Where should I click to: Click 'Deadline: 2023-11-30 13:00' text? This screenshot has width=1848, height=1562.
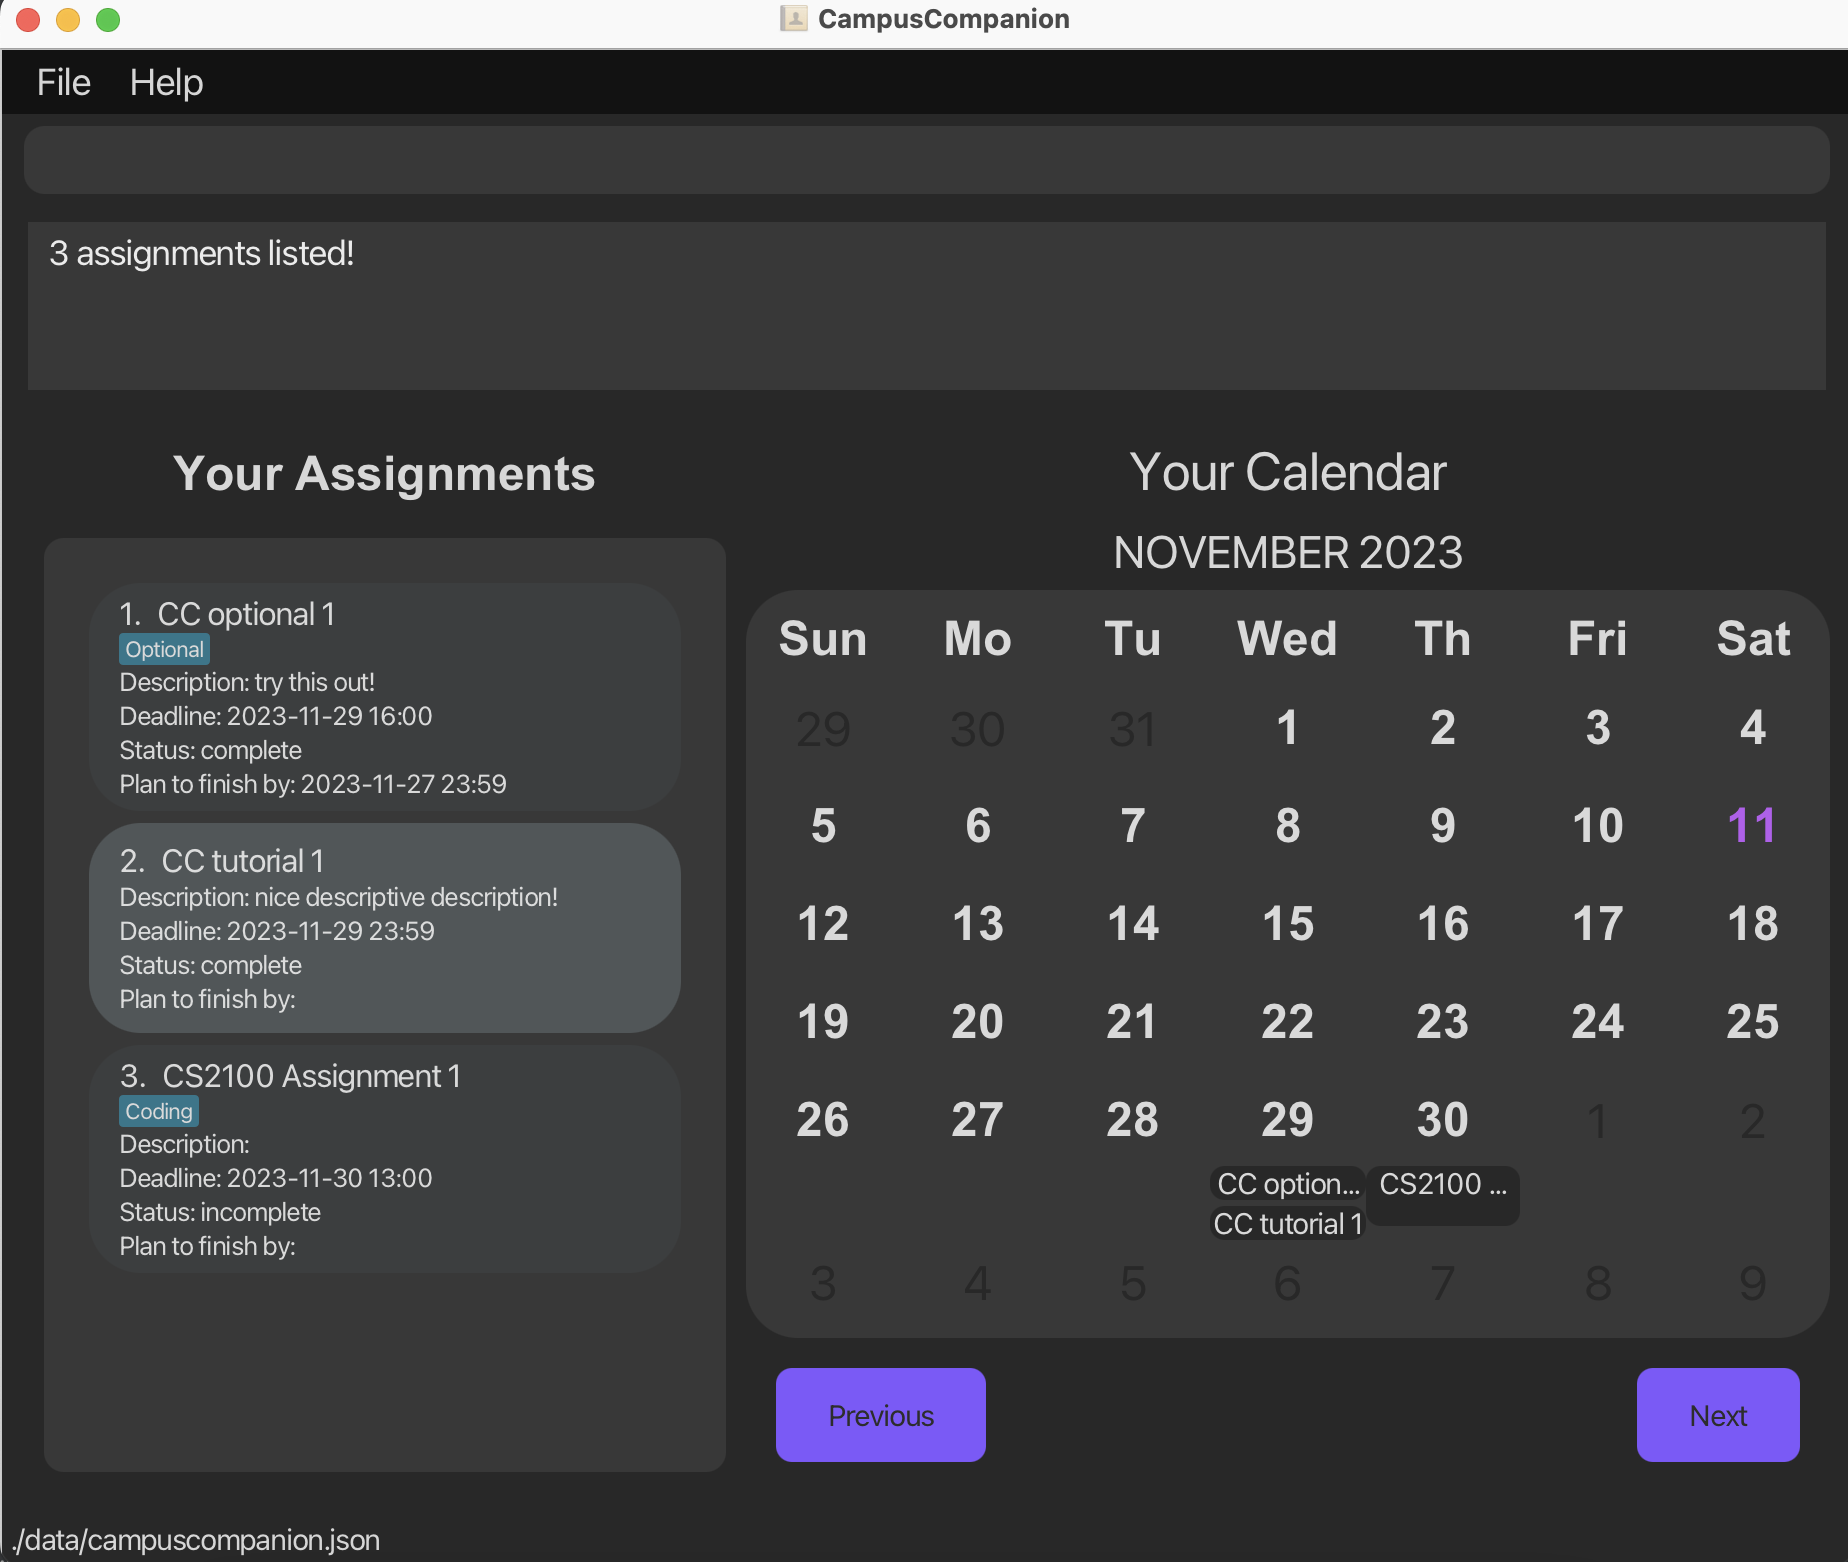coord(276,1178)
